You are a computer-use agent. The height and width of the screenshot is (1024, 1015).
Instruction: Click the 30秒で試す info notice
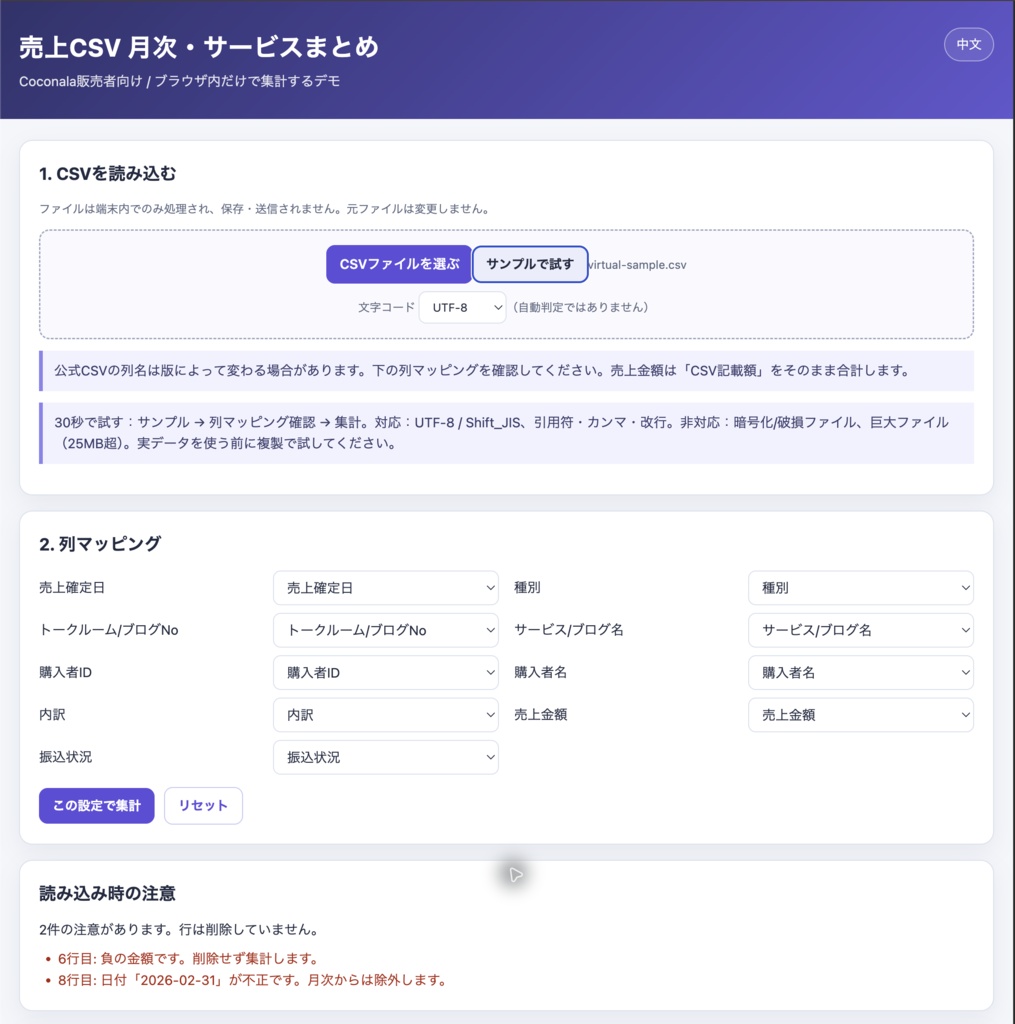click(507, 433)
